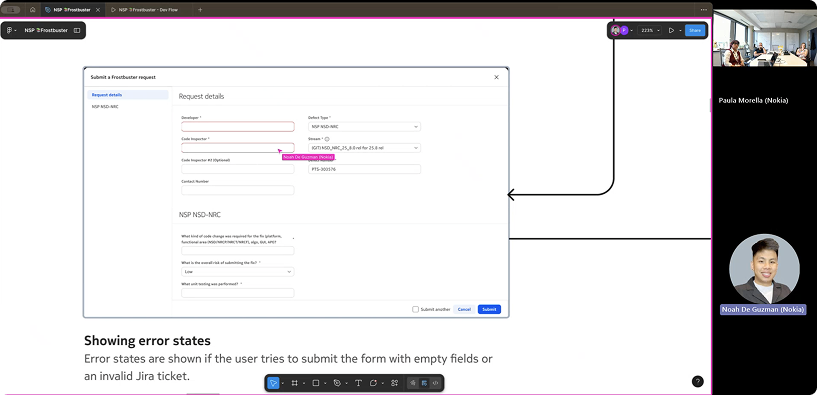Close the NSP Frostbuster tab
Viewport: 817px width, 395px height.
pos(98,9)
